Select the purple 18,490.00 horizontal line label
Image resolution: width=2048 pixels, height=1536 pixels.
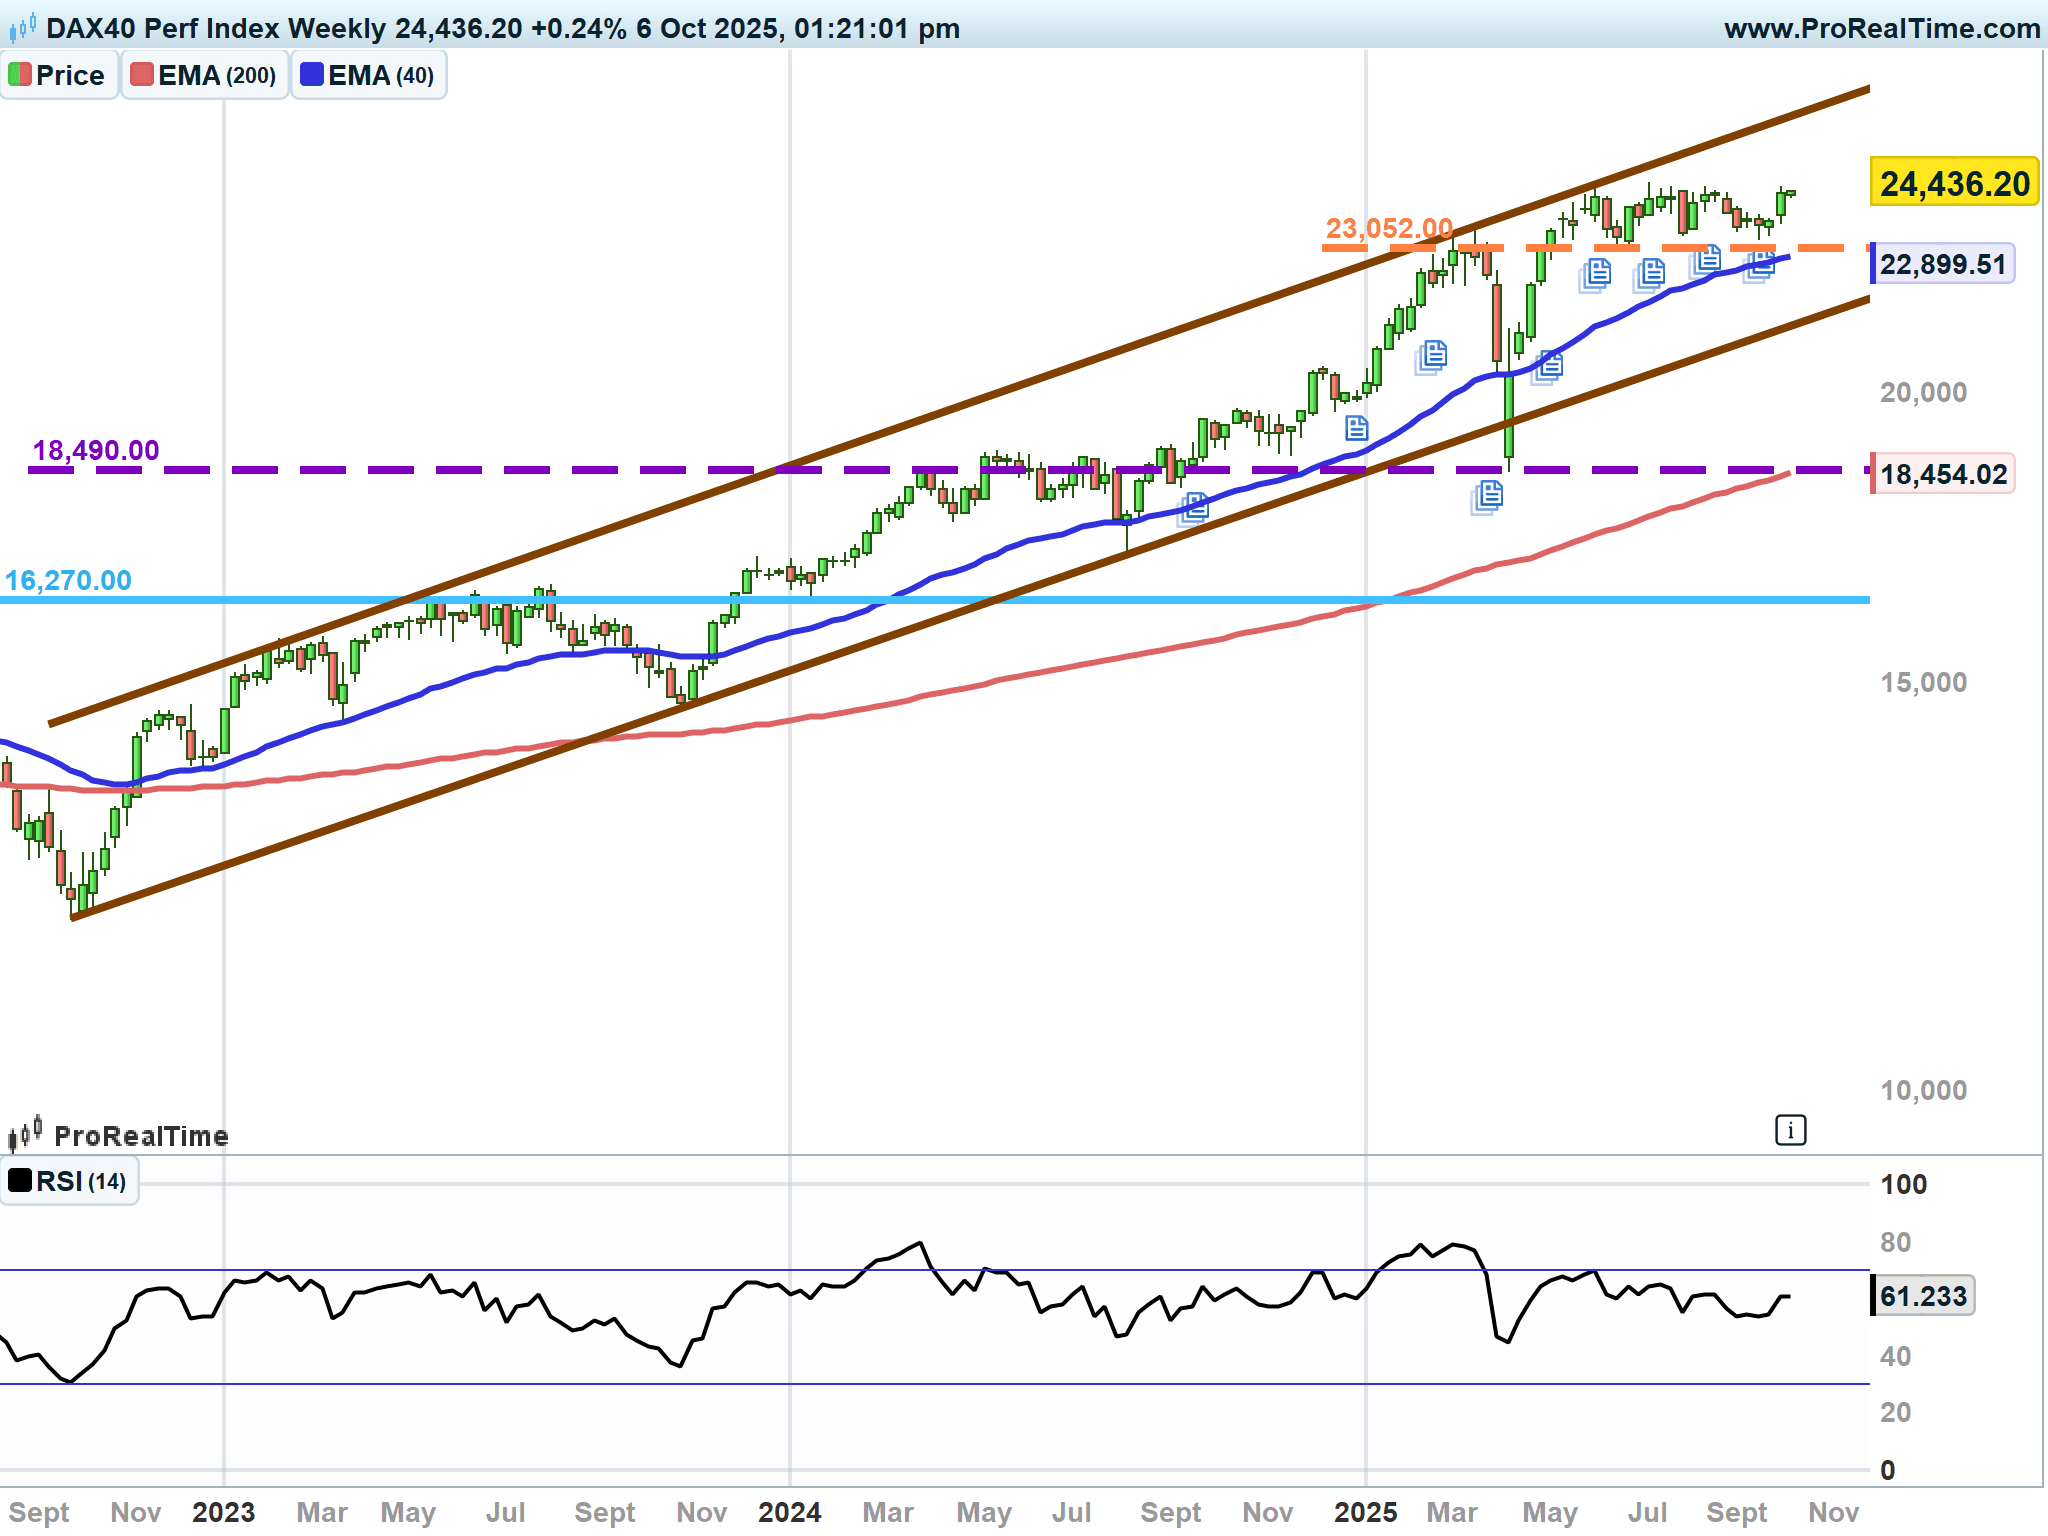point(96,450)
